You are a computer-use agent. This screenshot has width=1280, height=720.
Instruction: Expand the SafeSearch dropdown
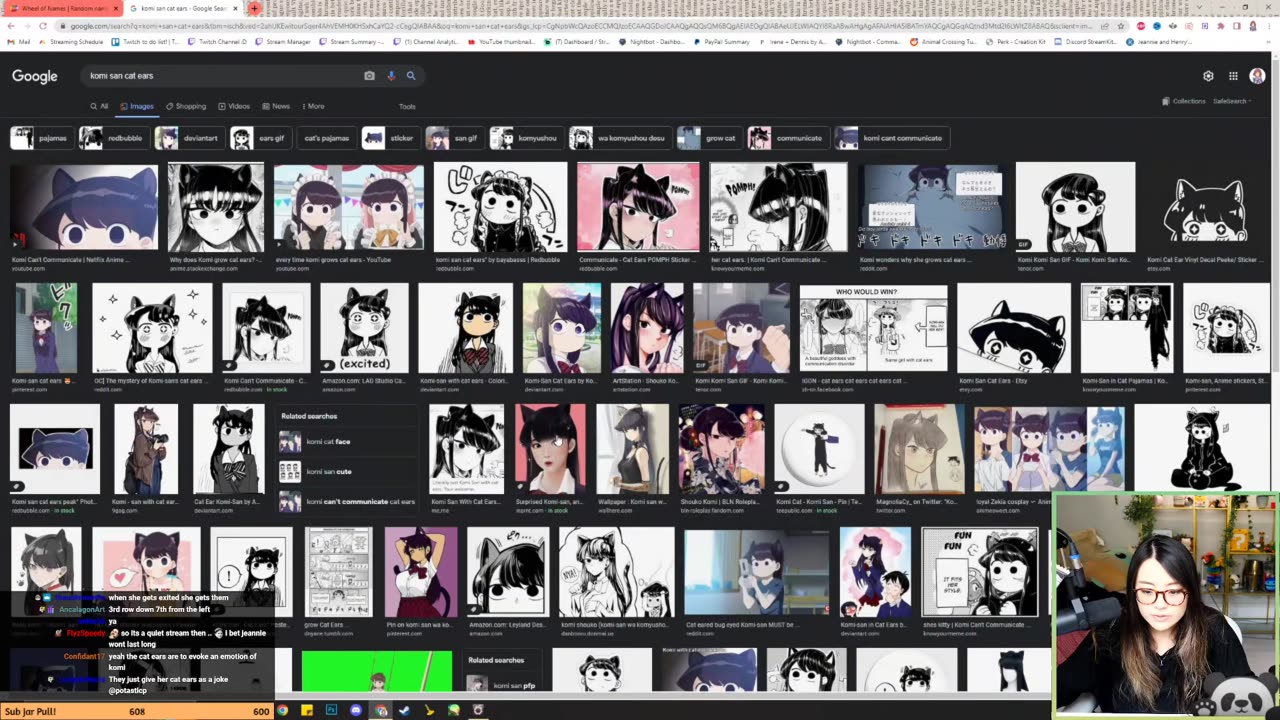pos(1232,101)
